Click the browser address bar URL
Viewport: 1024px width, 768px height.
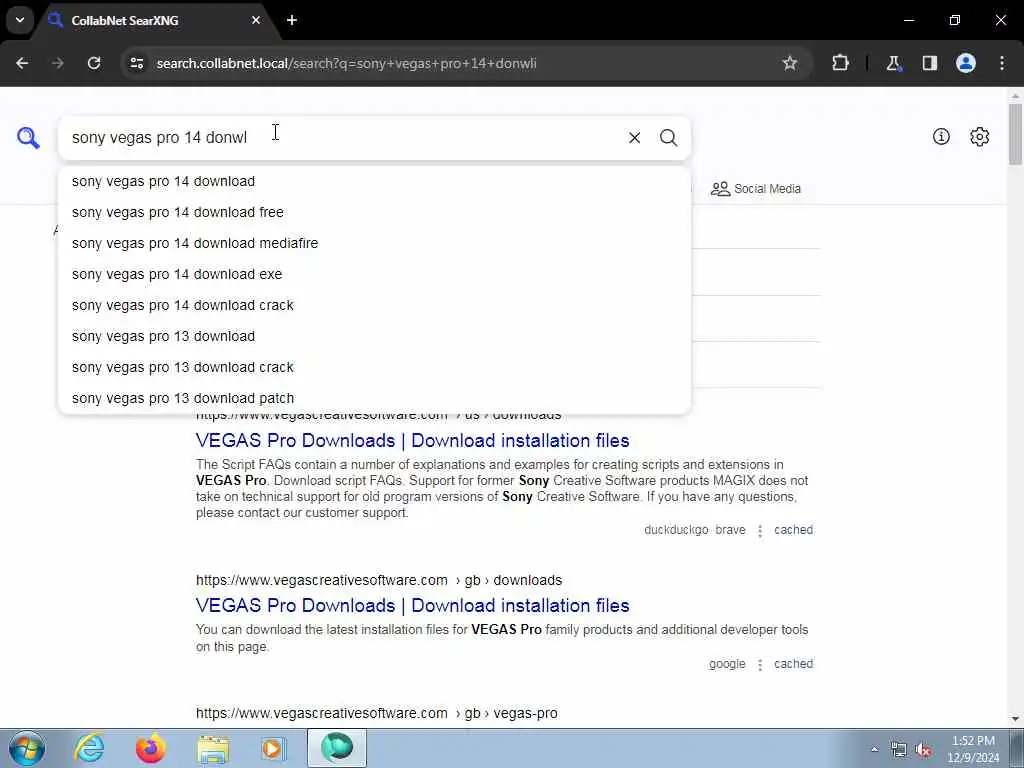(346, 63)
